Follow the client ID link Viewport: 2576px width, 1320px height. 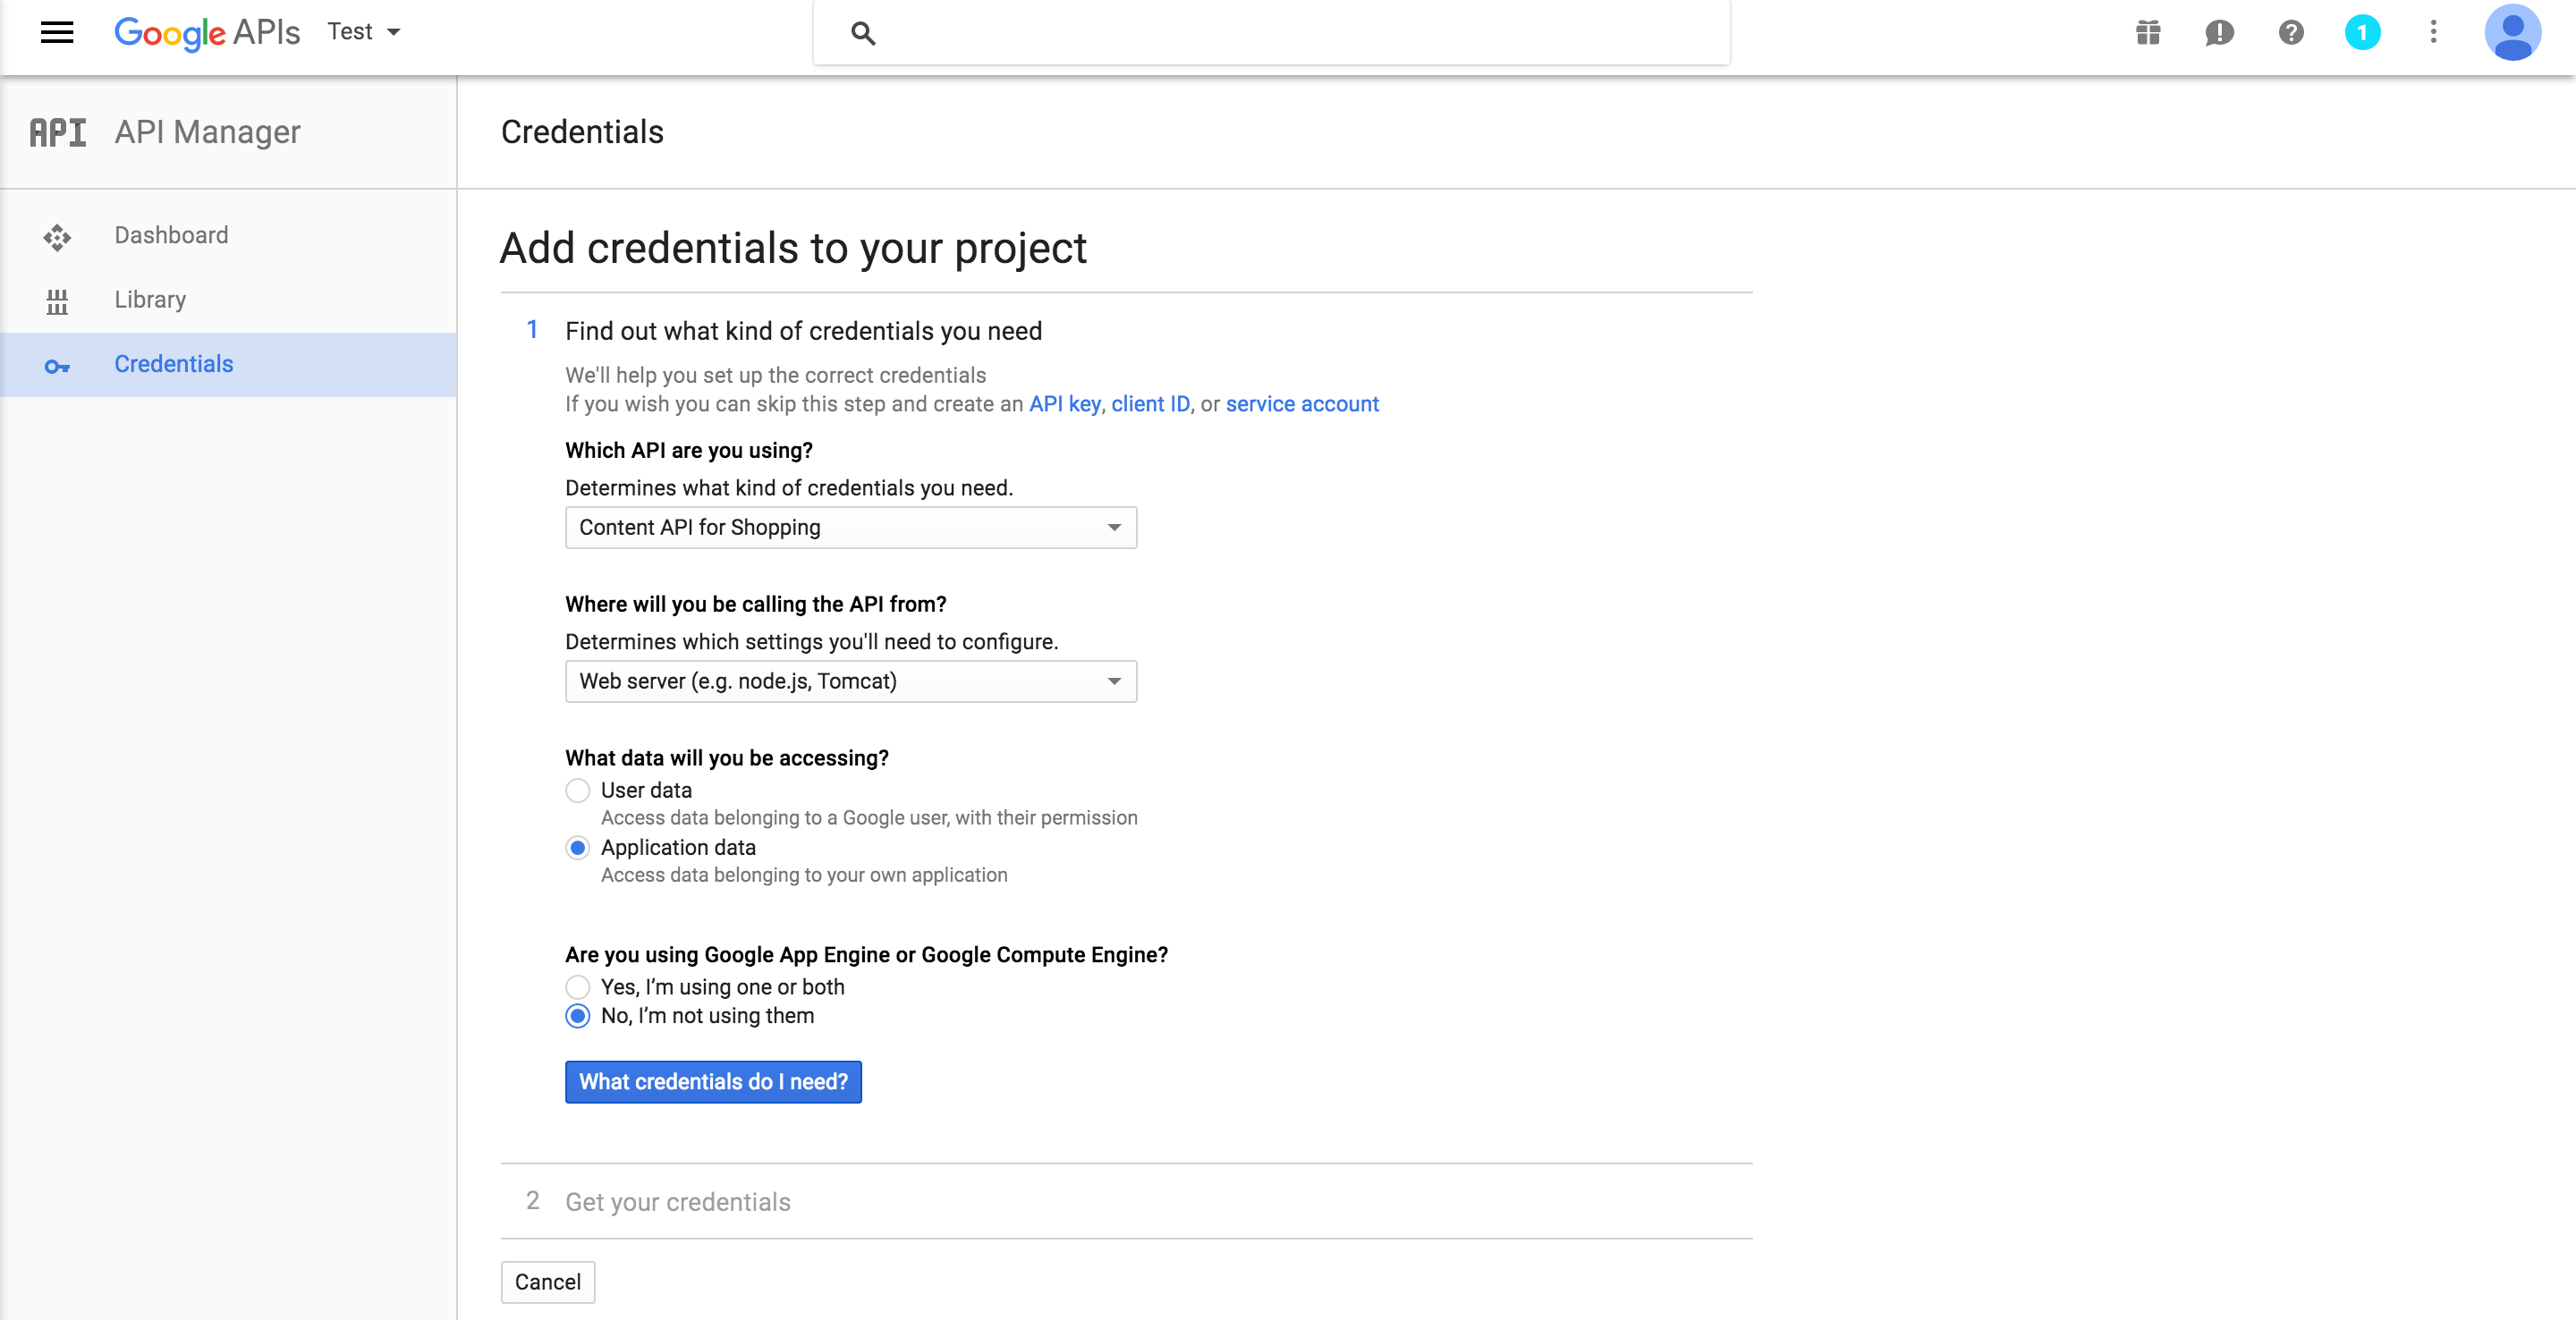click(1150, 404)
